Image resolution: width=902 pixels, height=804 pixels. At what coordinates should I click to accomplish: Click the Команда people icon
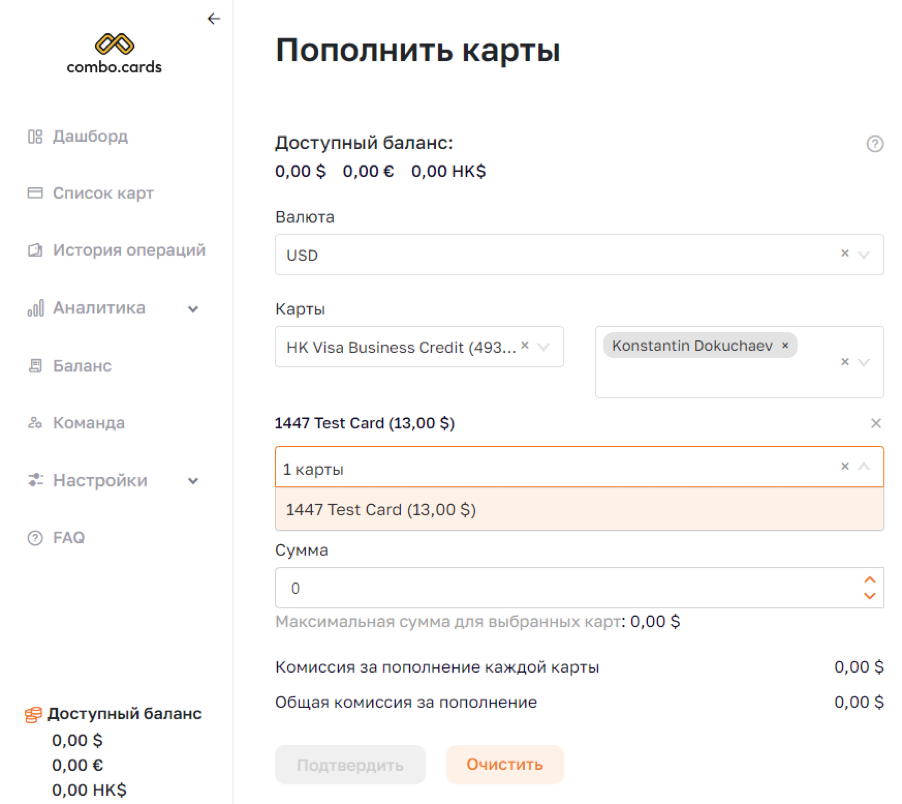click(x=35, y=423)
